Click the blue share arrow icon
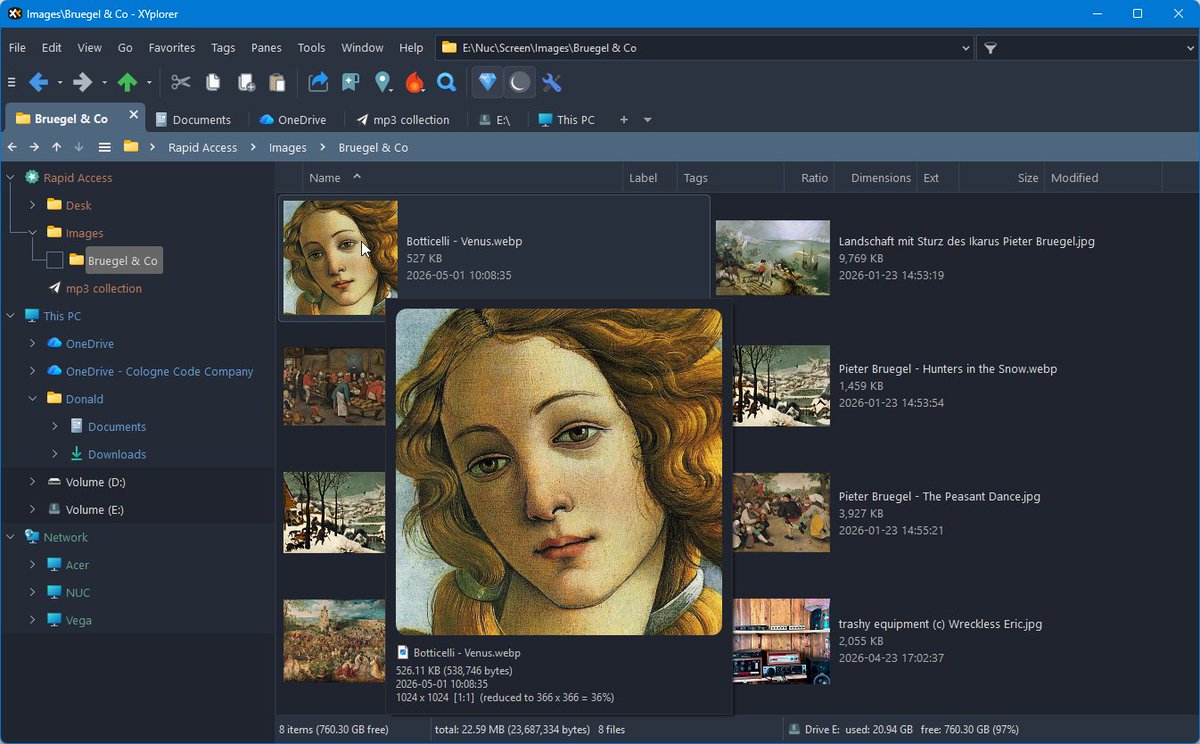The image size is (1200, 744). pos(318,82)
